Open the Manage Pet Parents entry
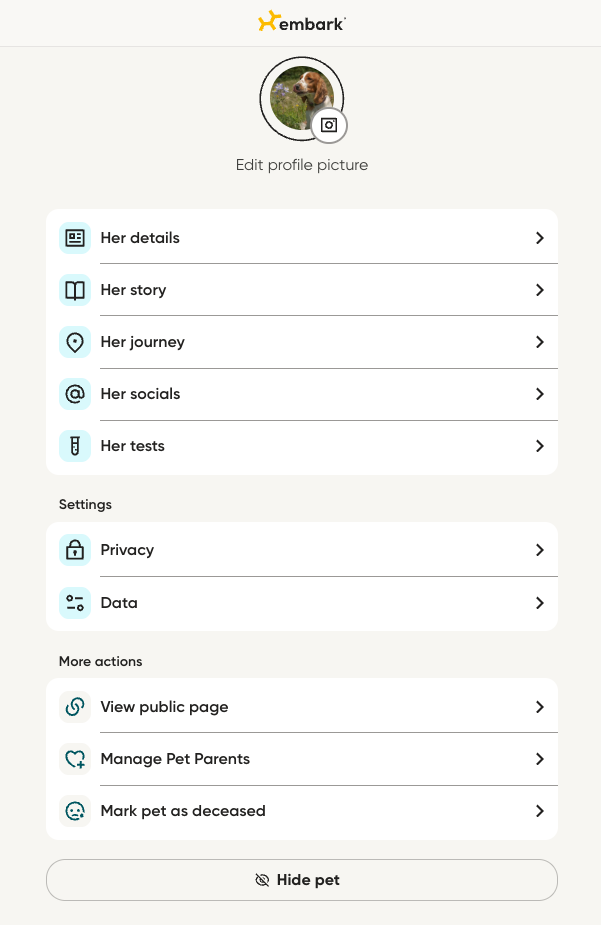601x925 pixels. coord(302,759)
